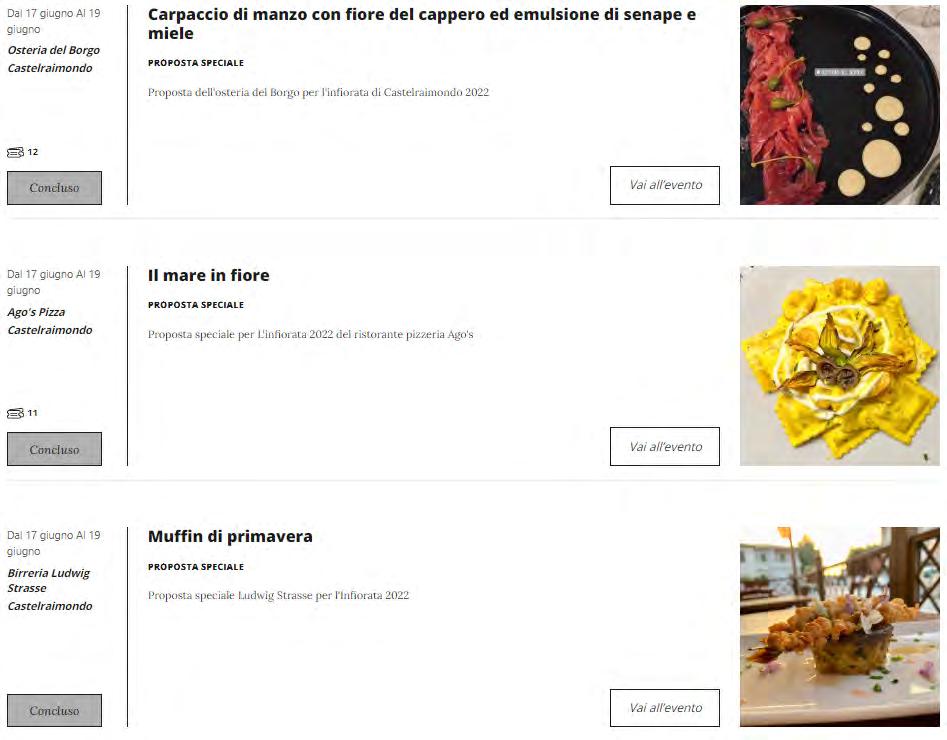The width and height of the screenshot is (947, 740).
Task: Click the Concluso button for Ago's Pizza
Action: click(x=54, y=449)
